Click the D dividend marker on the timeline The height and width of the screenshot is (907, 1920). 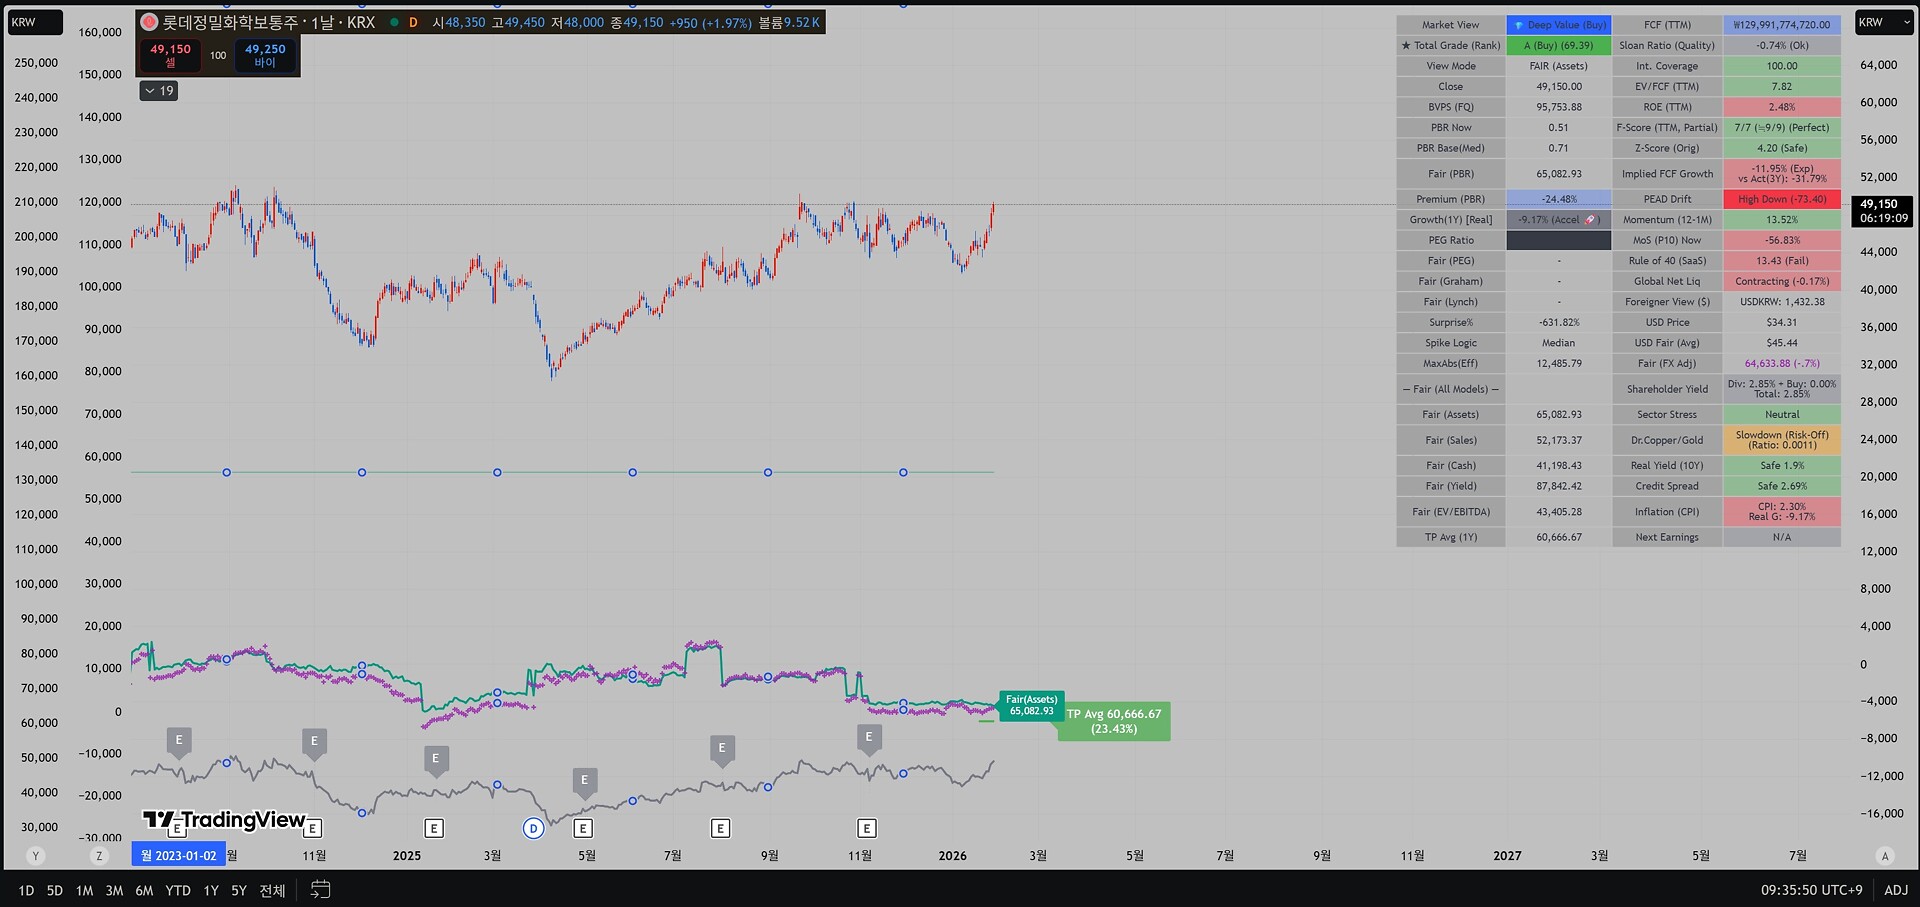(x=533, y=828)
